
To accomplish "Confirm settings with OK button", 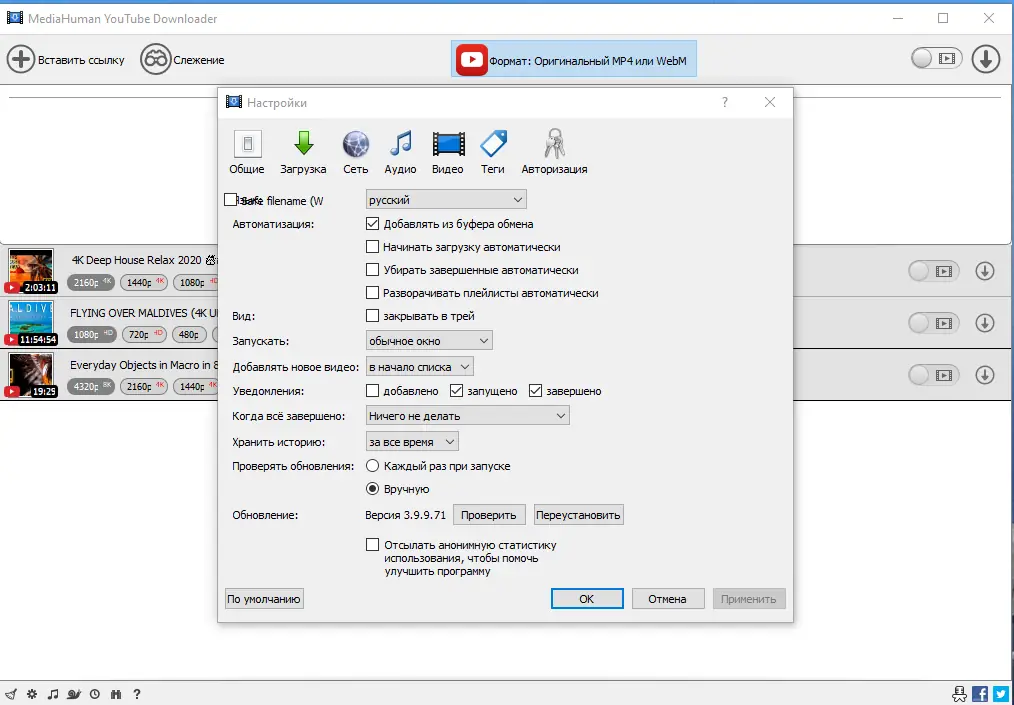I will pos(587,599).
